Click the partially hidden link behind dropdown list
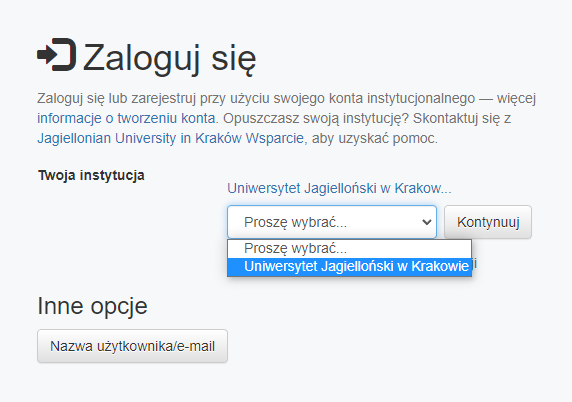The width and height of the screenshot is (572, 402). click(x=475, y=263)
